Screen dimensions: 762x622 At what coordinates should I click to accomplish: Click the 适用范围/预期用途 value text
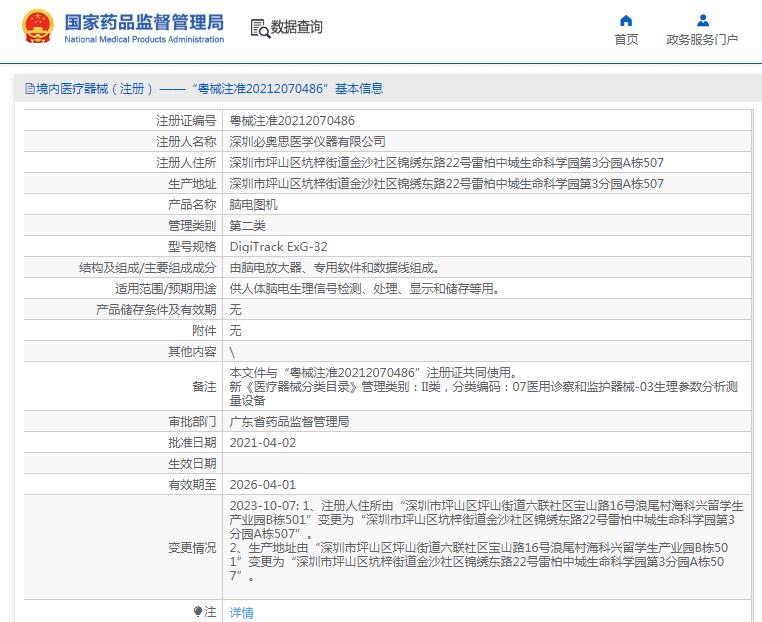(364, 289)
